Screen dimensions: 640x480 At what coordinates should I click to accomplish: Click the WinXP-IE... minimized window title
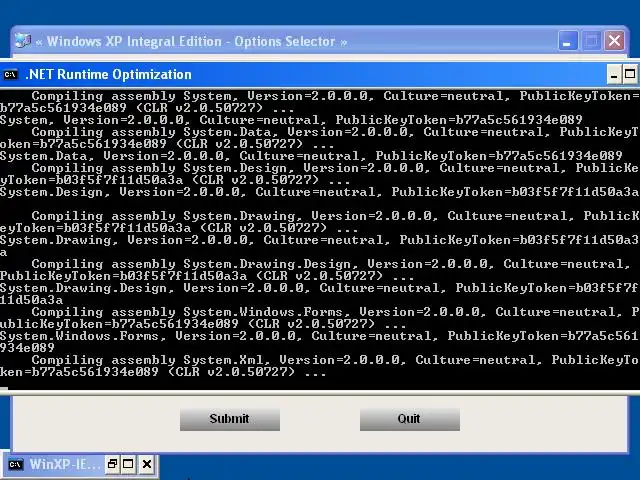point(64,464)
